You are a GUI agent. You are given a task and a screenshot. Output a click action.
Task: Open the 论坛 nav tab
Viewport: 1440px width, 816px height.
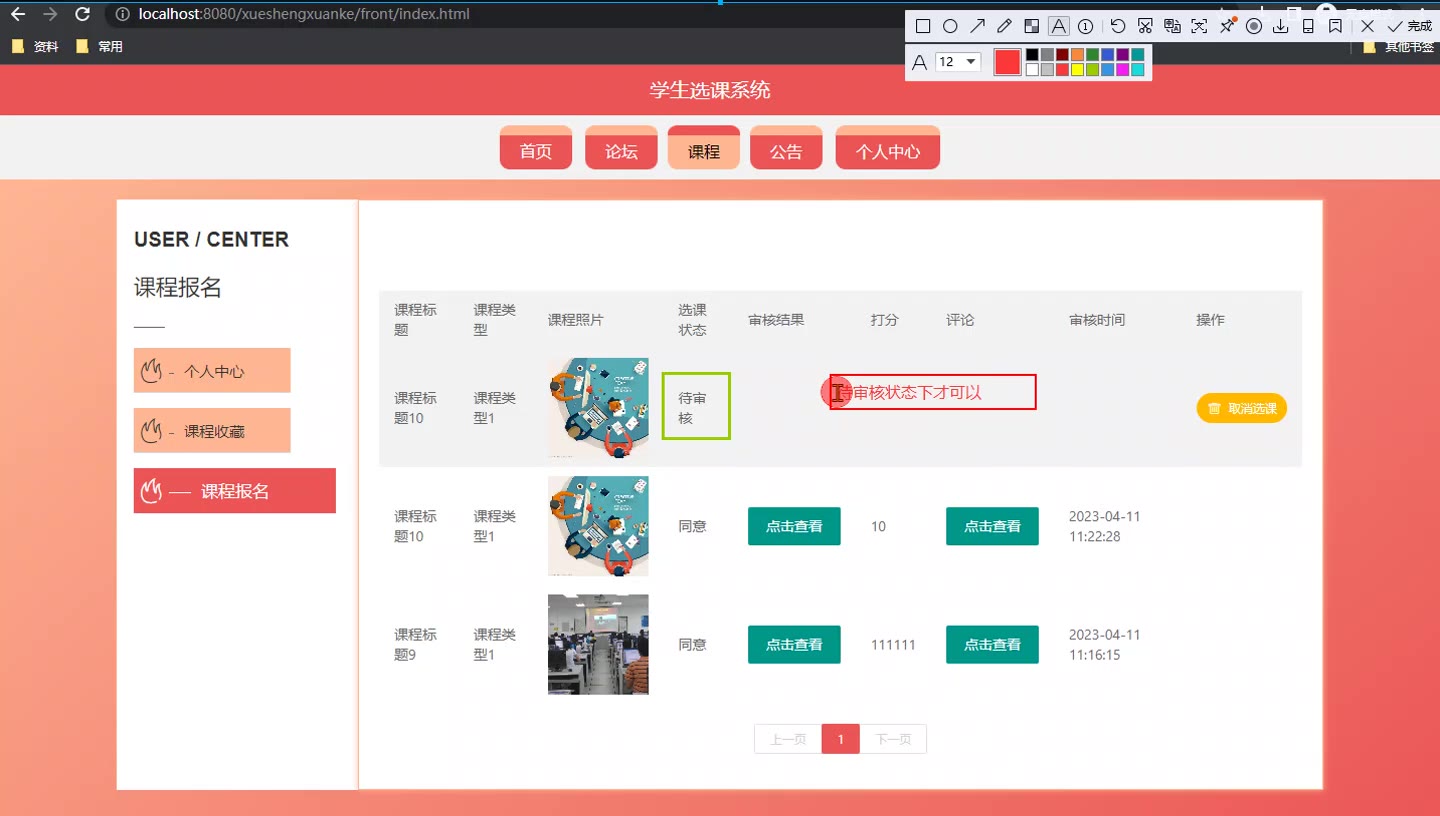tap(621, 149)
